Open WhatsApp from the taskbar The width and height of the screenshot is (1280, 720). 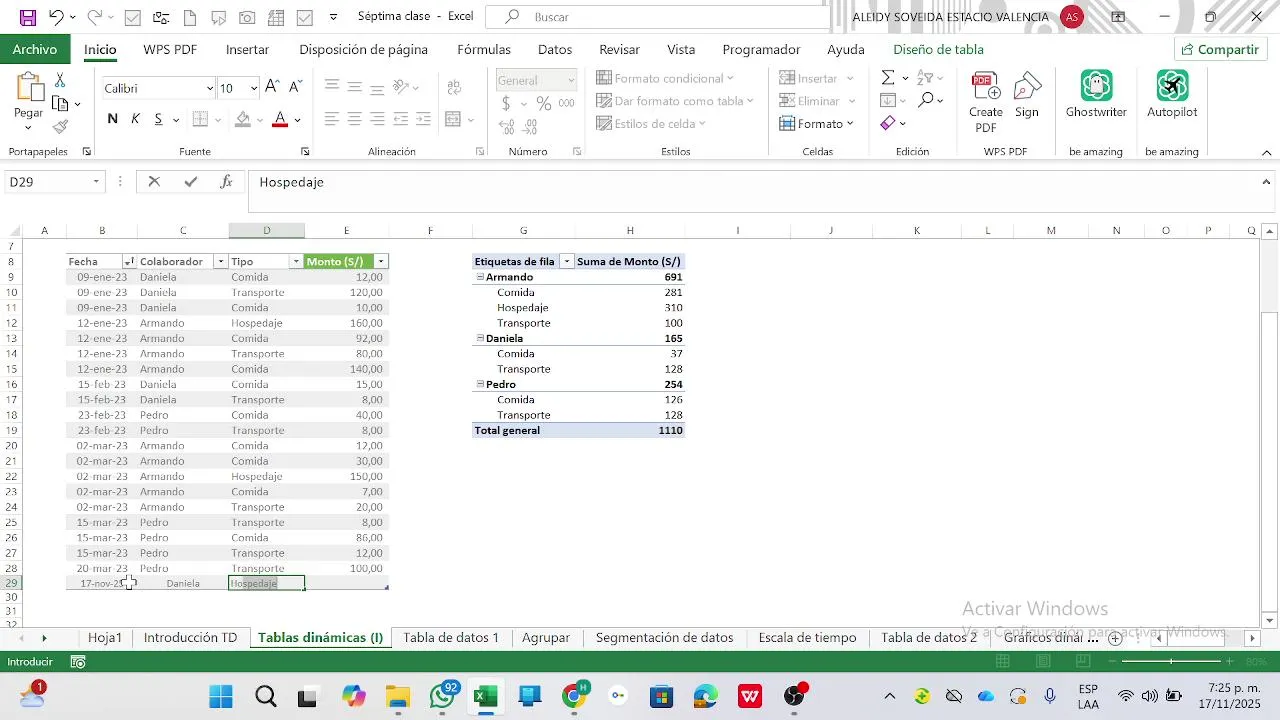442,697
